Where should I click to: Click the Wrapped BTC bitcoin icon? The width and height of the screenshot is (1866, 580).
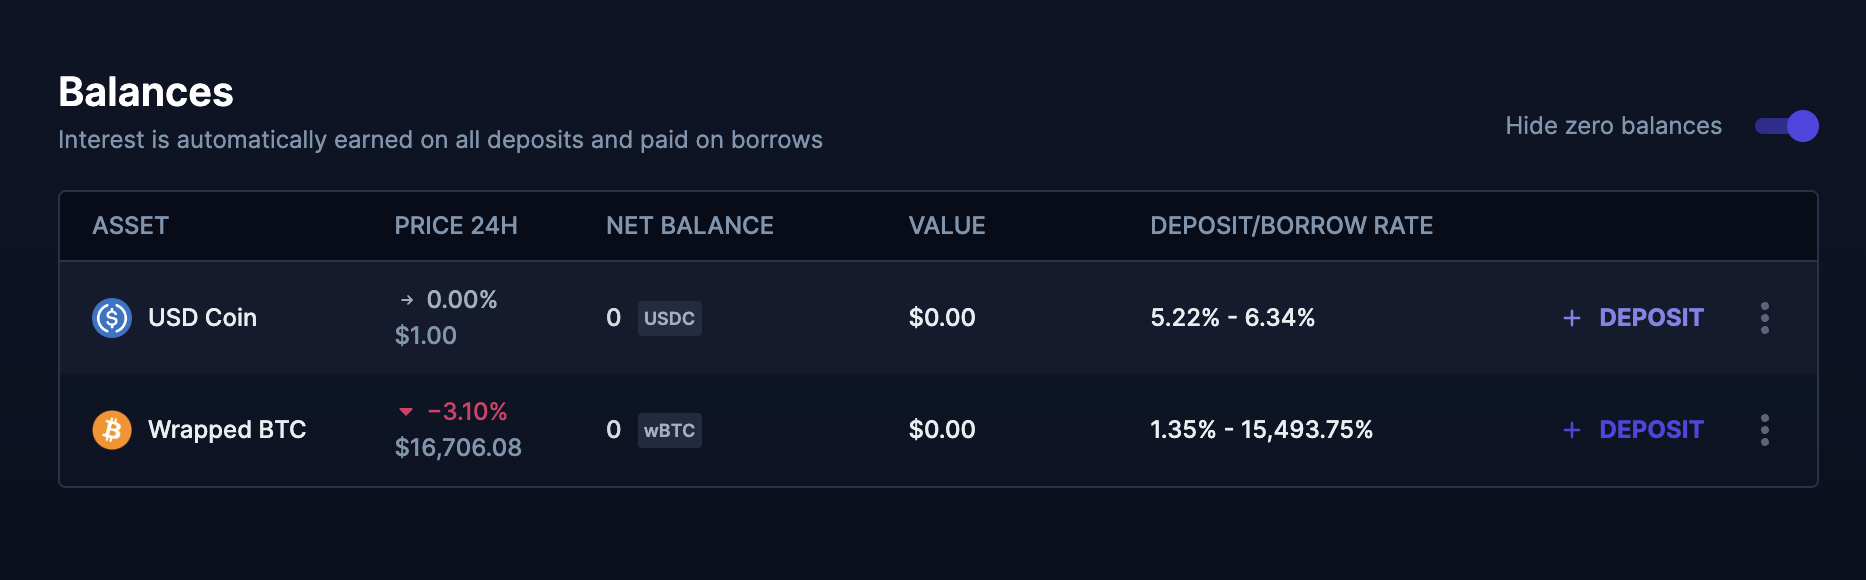112,430
